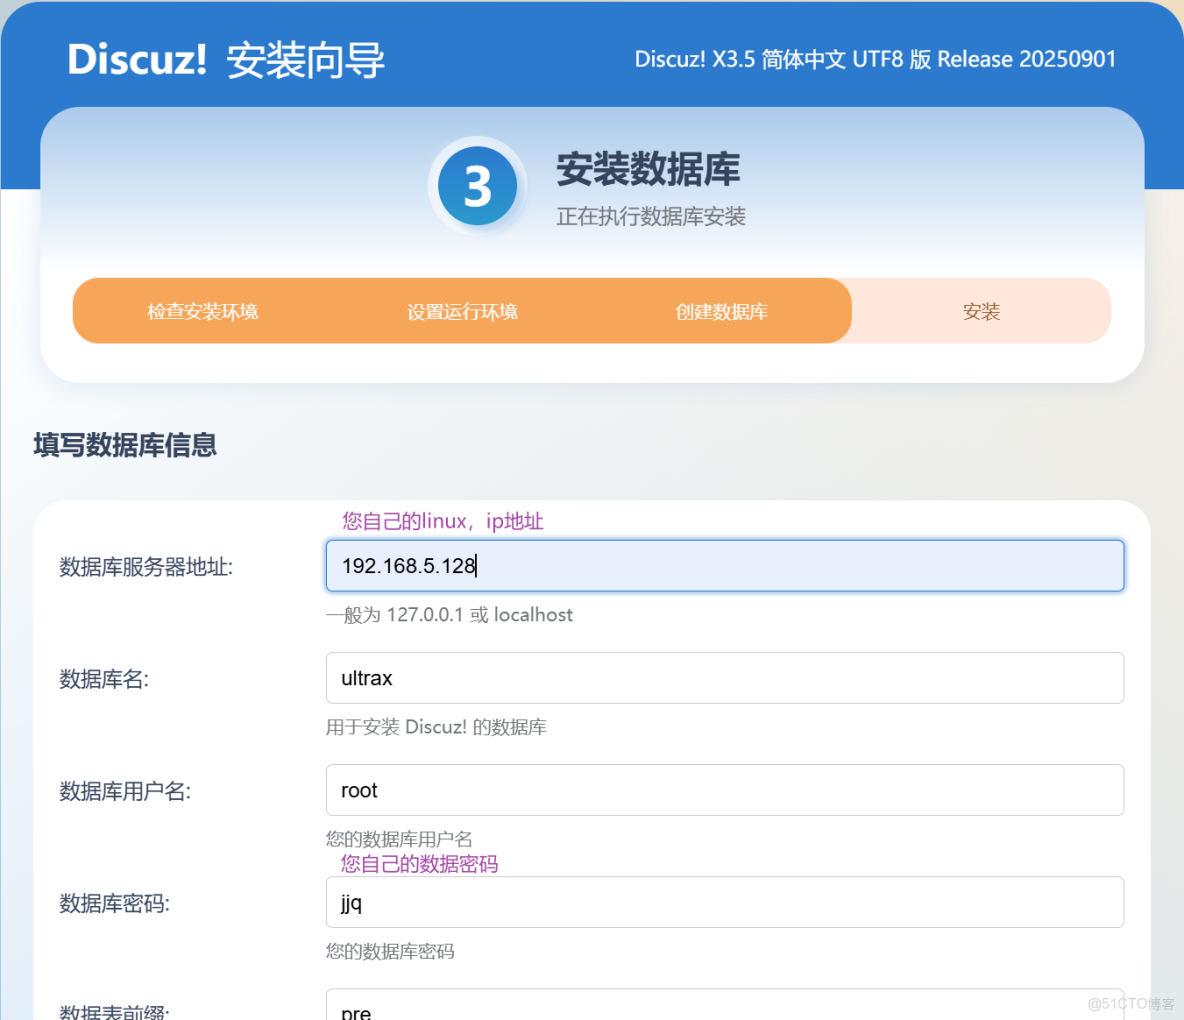The width and height of the screenshot is (1184, 1020).
Task: Click the purple 您自己的linux，ip地址 annotation
Action: tap(442, 521)
